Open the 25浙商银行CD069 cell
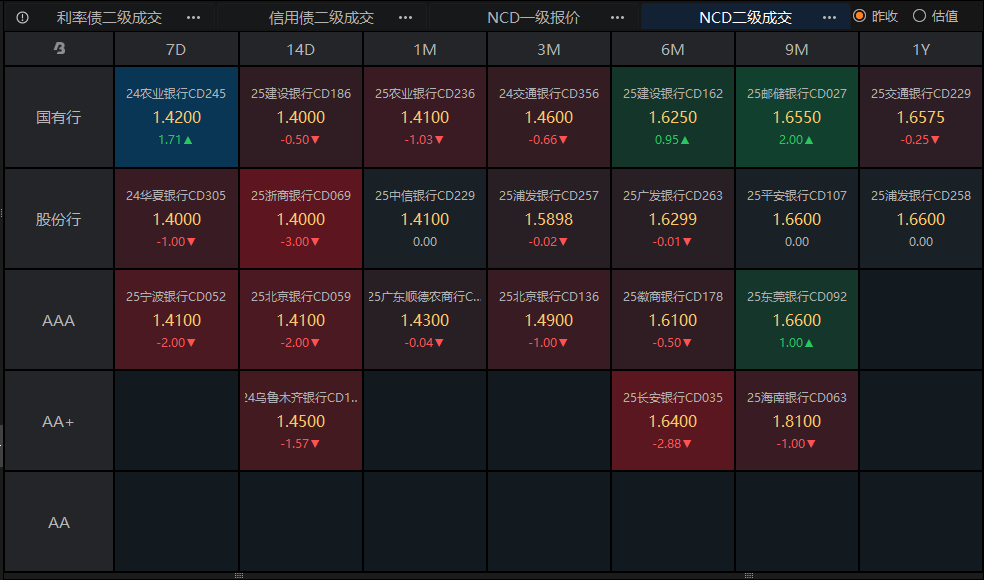The width and height of the screenshot is (984, 580). point(301,218)
